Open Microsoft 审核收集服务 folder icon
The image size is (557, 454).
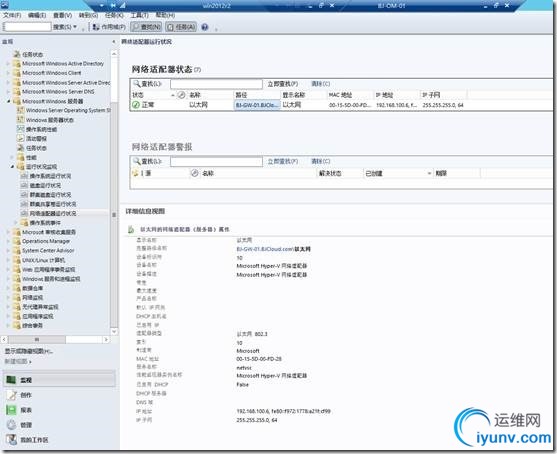[x=17, y=232]
